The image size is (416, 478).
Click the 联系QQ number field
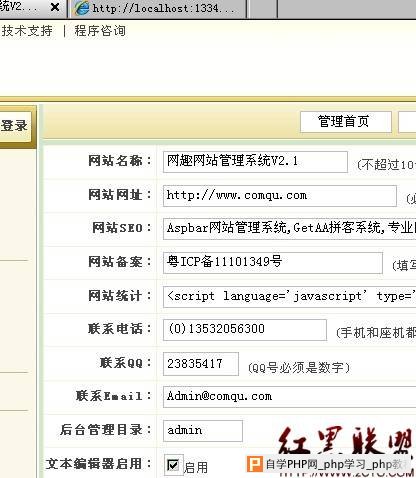(x=201, y=364)
